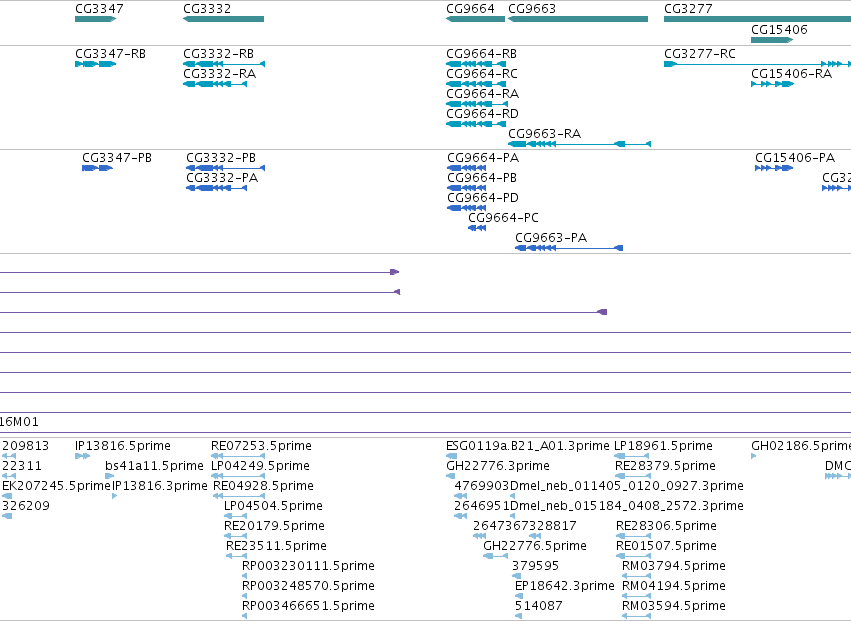The width and height of the screenshot is (851, 621).
Task: Click the RM03594.5prime EST glyph
Action: click(x=636, y=616)
